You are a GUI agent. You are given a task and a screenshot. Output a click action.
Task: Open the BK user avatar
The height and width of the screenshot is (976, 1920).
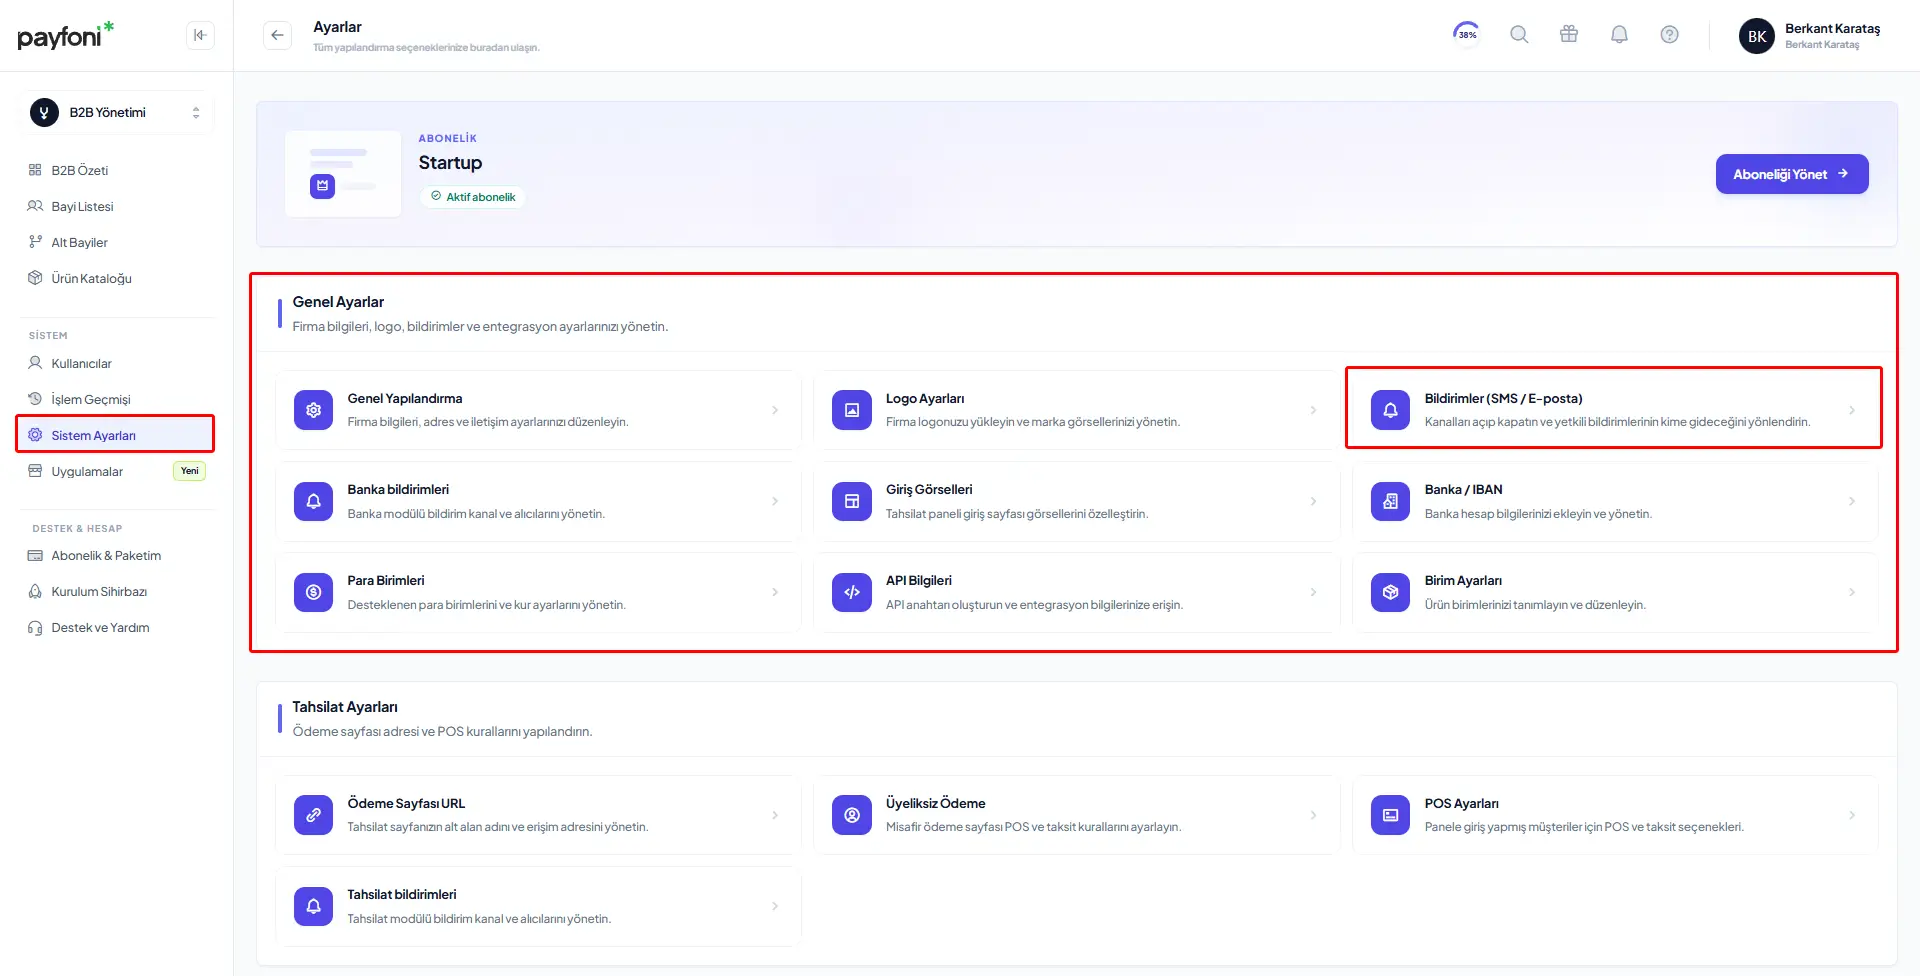1757,36
